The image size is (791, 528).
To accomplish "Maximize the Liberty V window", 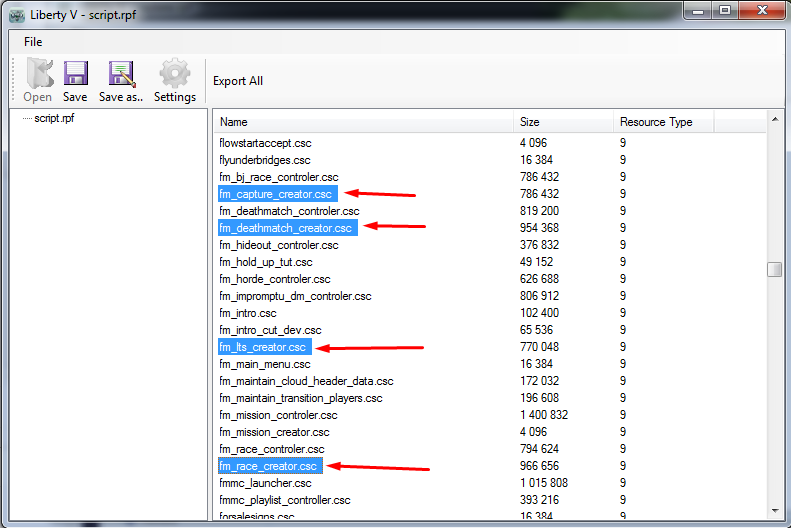I will coord(725,10).
